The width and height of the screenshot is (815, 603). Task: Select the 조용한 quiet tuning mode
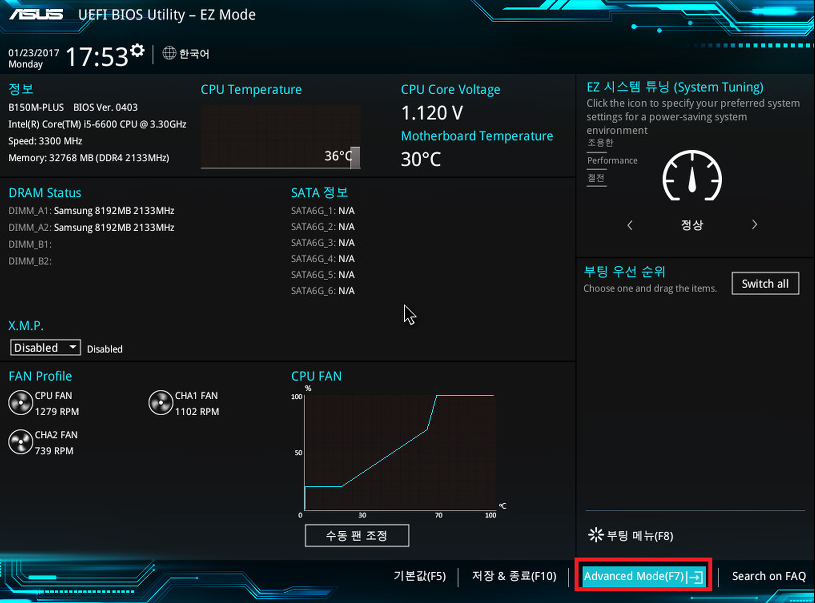(x=600, y=142)
